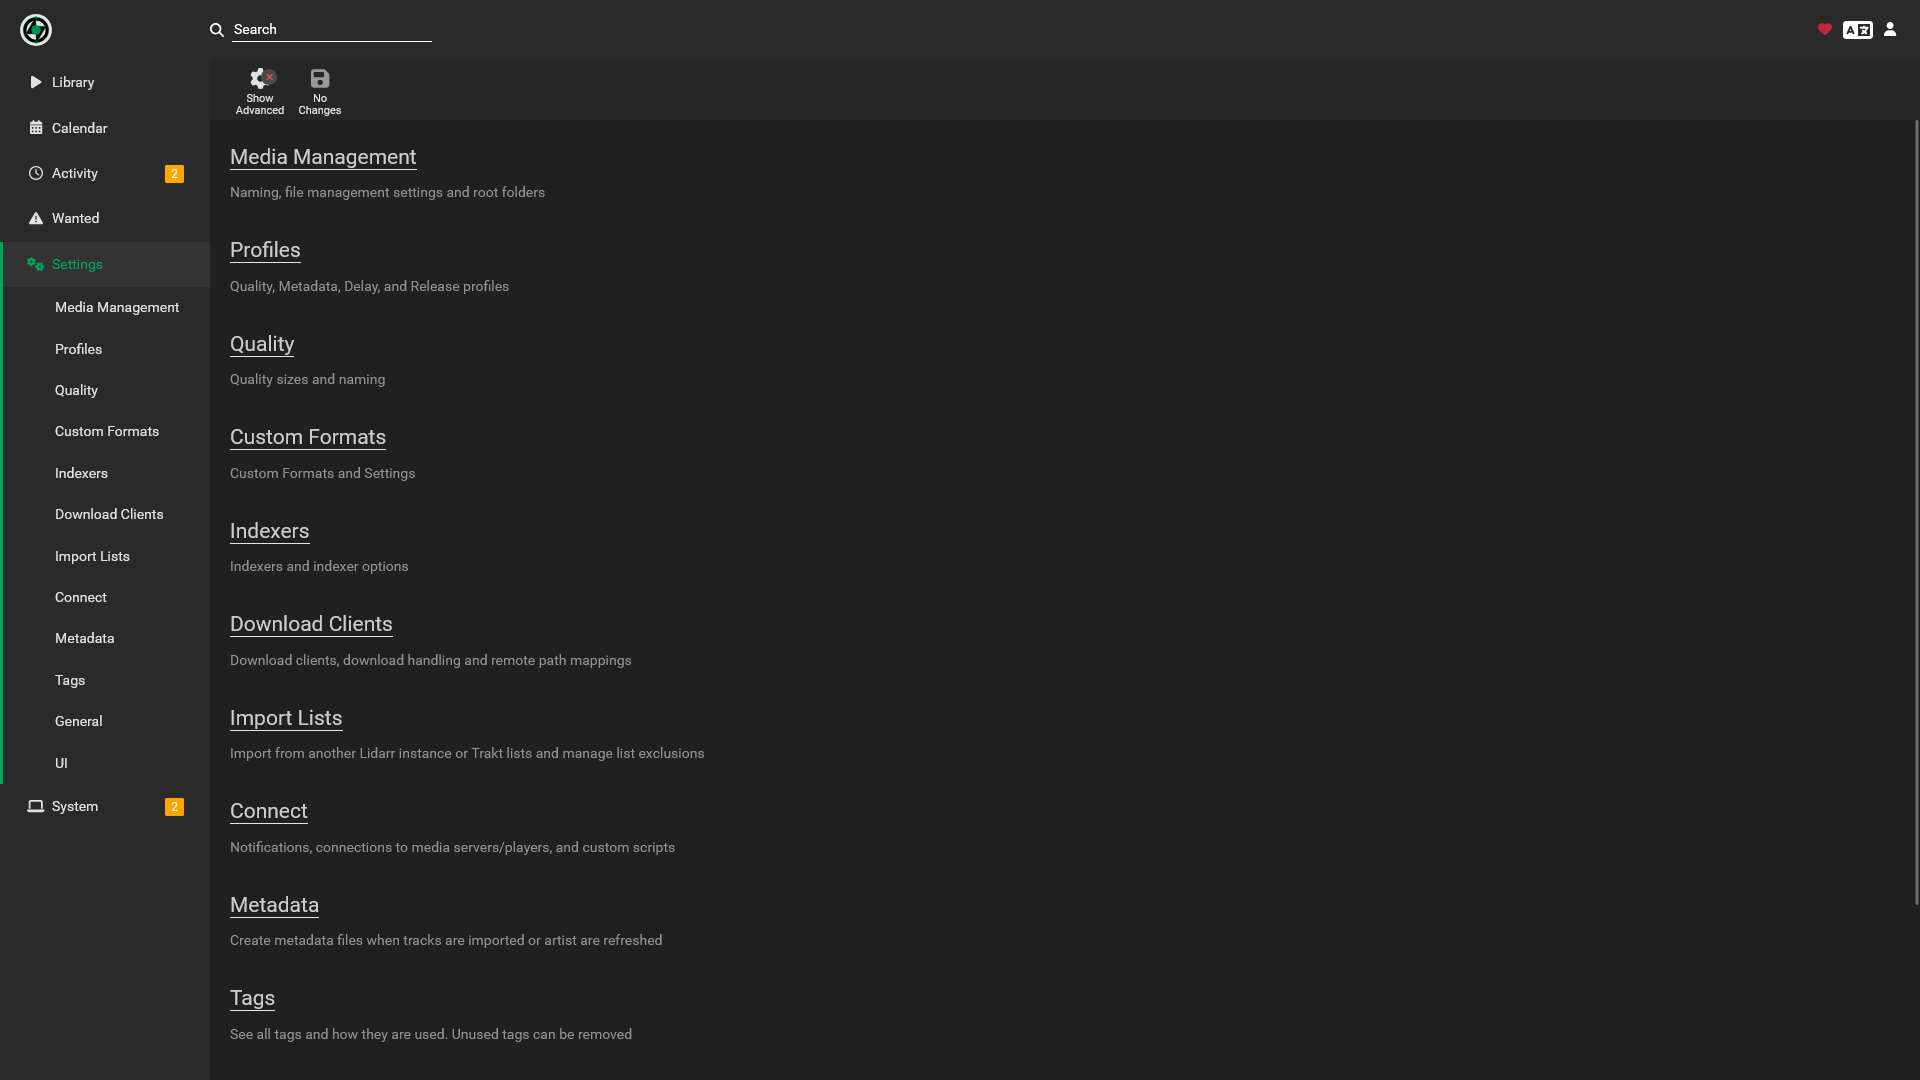
Task: Click the red heart donate icon
Action: pyautogui.click(x=1825, y=30)
